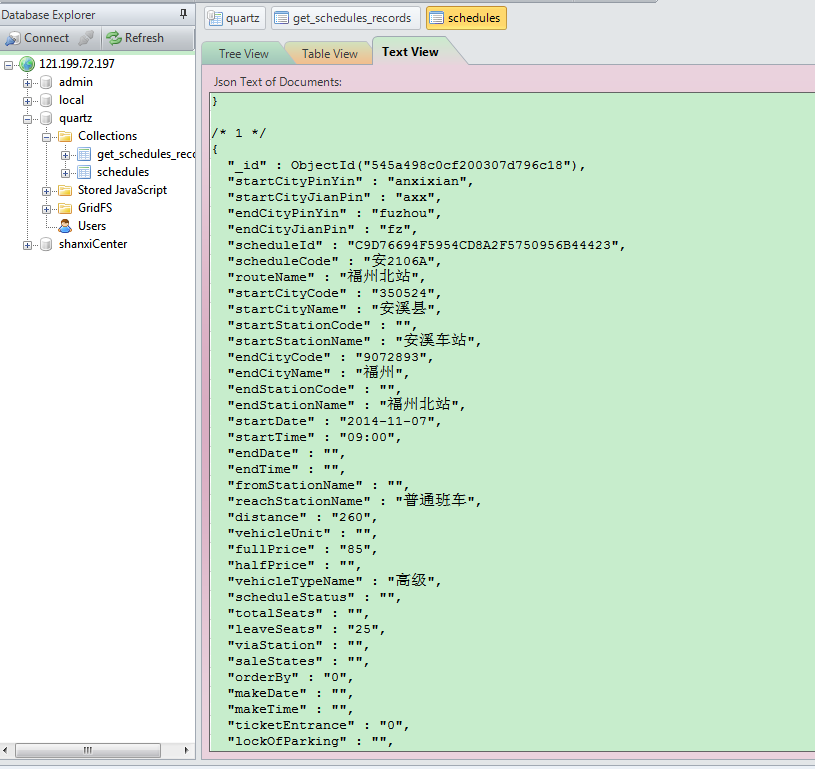Image resolution: width=815 pixels, height=769 pixels.
Task: Expand the Stored JavaScript node
Action: (x=46, y=191)
